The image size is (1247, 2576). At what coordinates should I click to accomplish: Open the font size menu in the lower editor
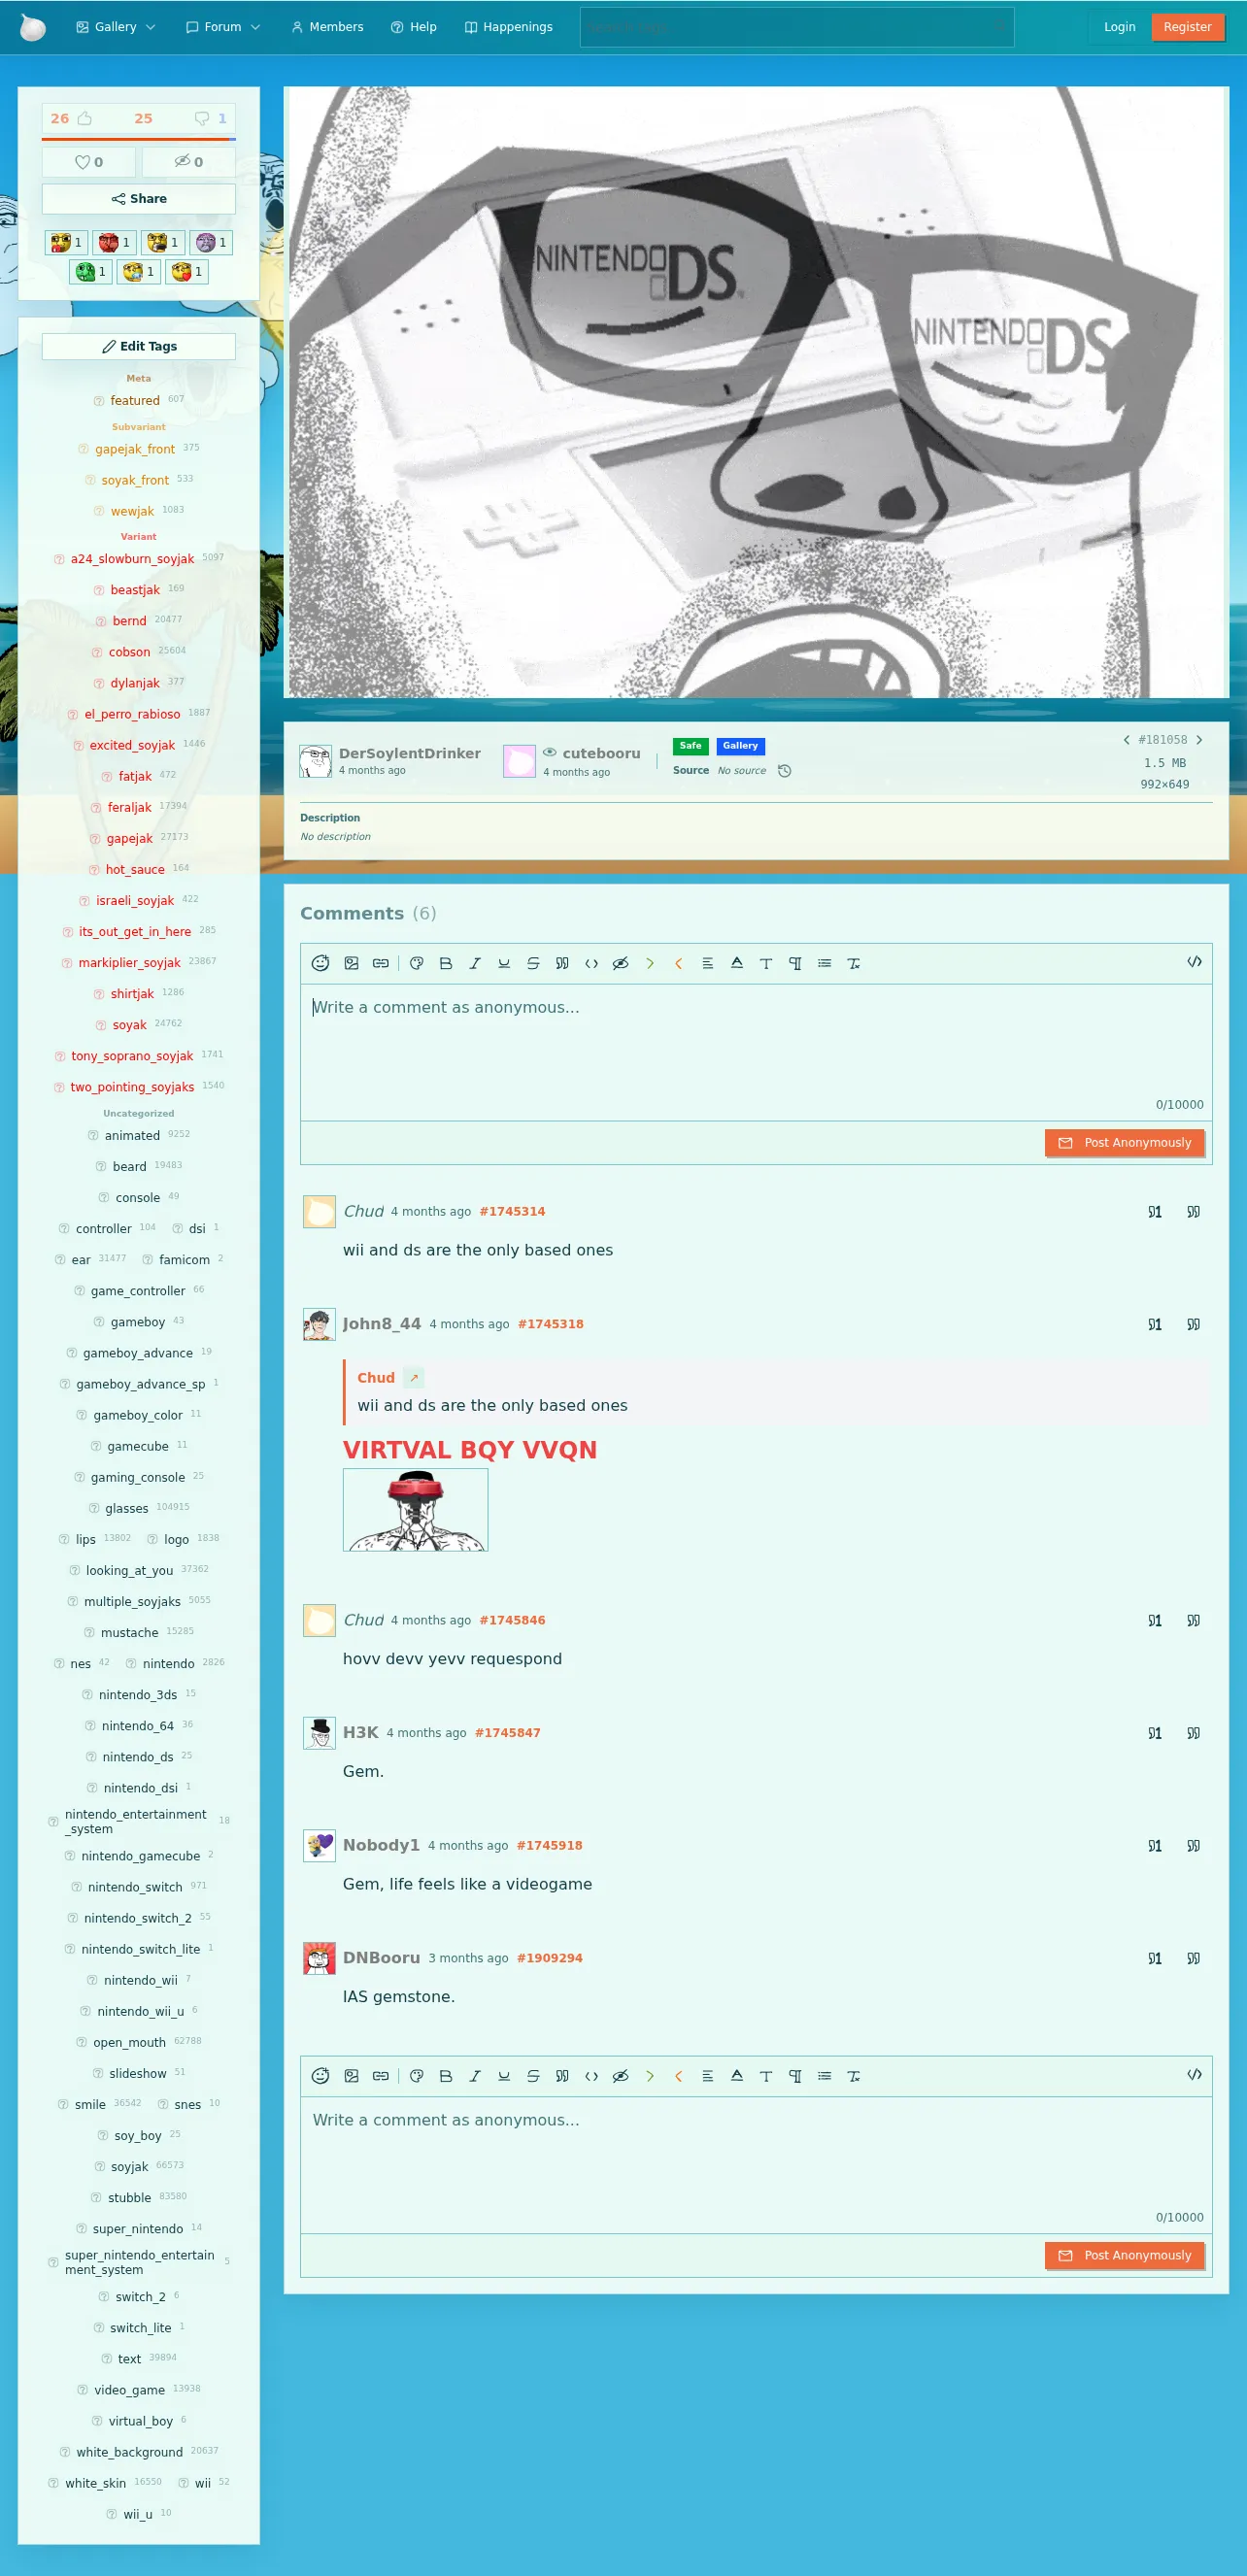click(766, 2076)
